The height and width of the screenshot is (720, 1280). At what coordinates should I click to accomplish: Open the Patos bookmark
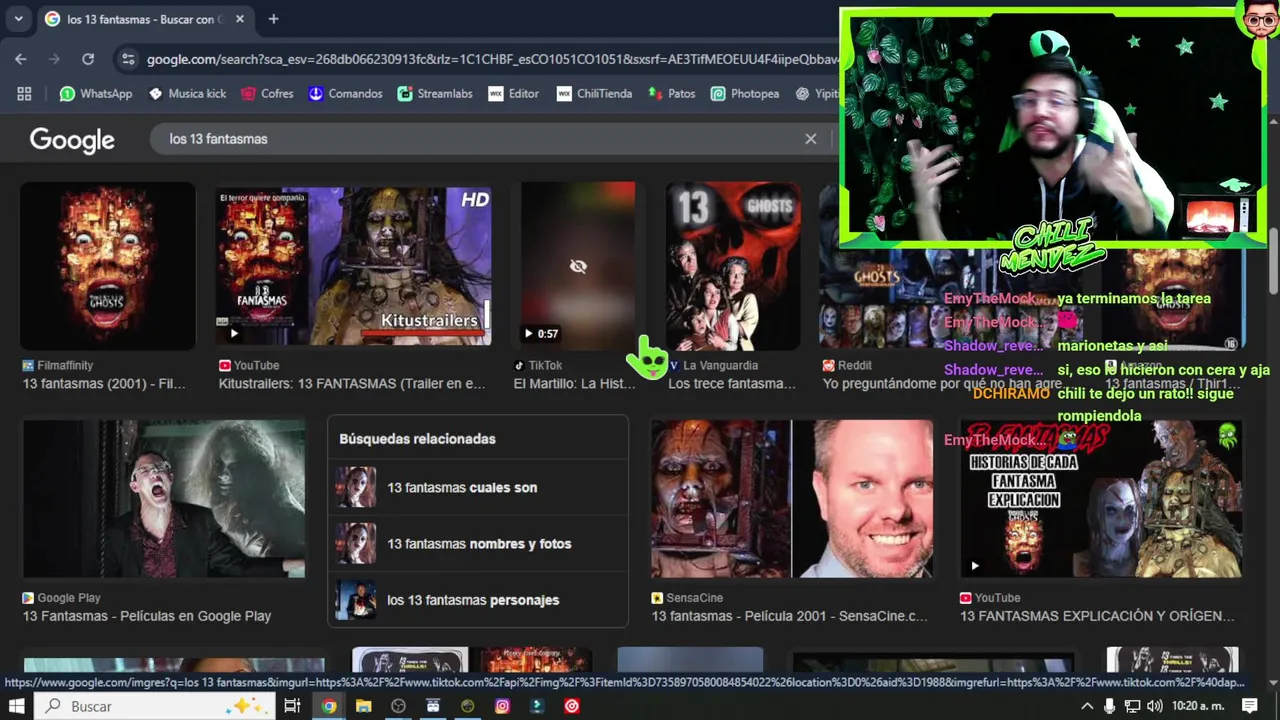pyautogui.click(x=671, y=93)
